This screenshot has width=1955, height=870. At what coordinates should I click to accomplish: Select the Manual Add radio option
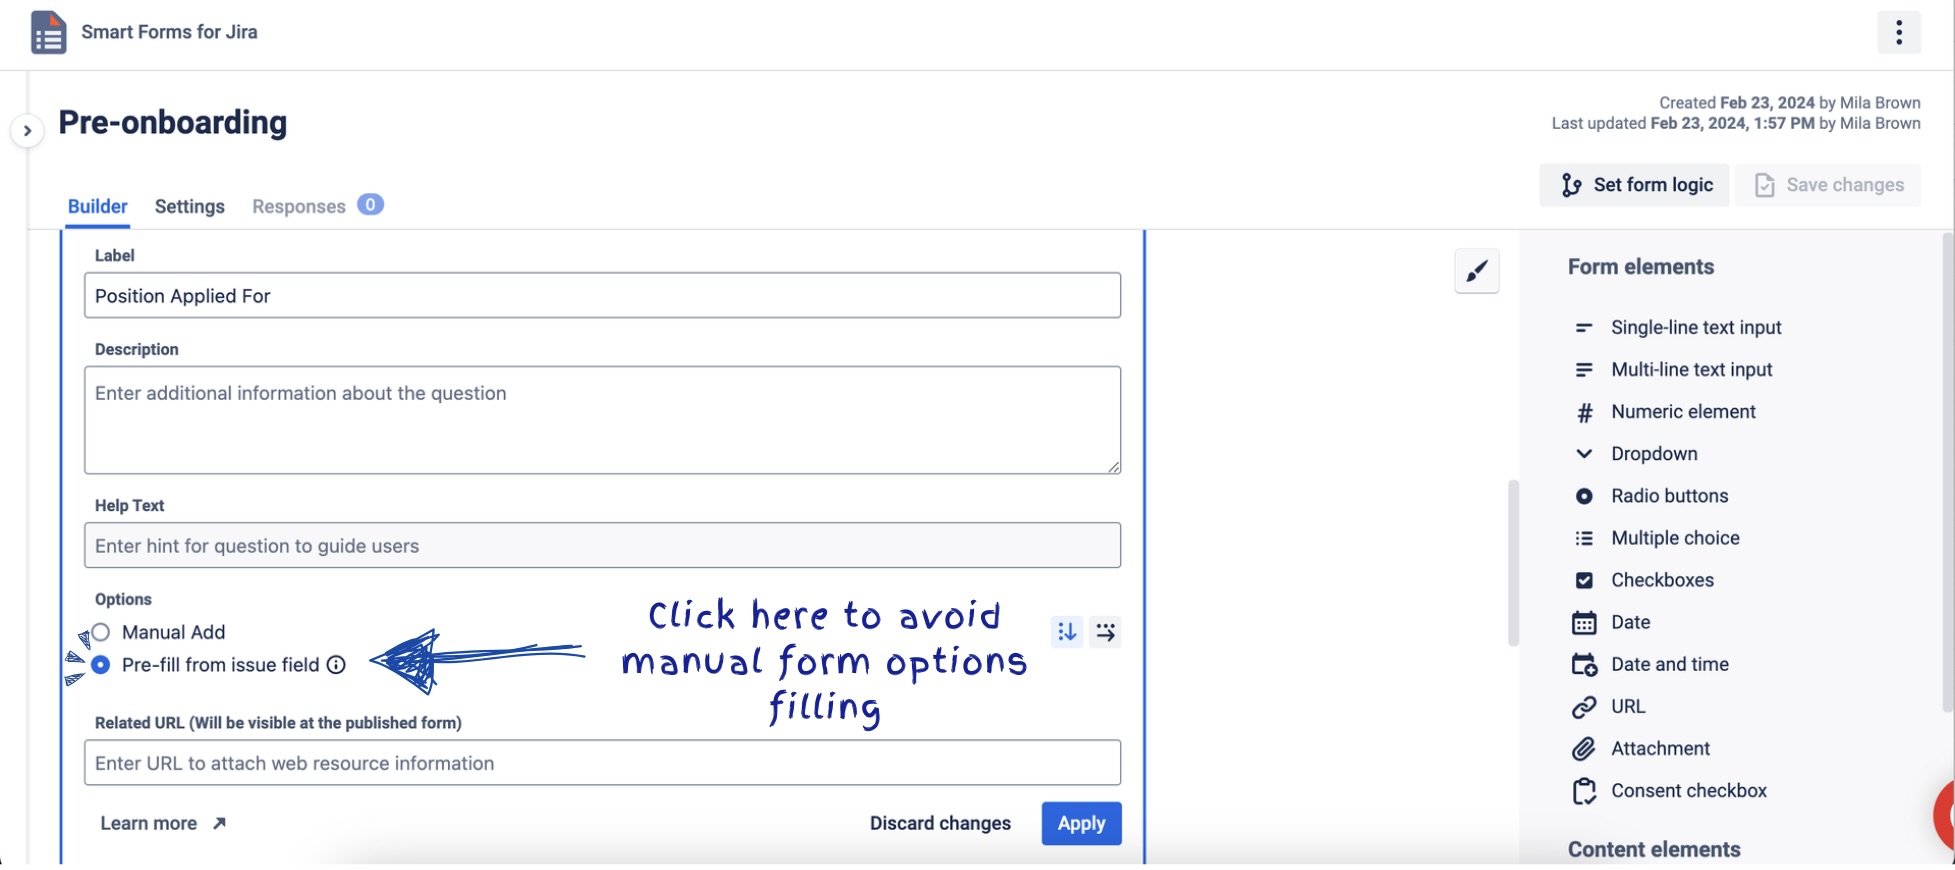coord(101,632)
